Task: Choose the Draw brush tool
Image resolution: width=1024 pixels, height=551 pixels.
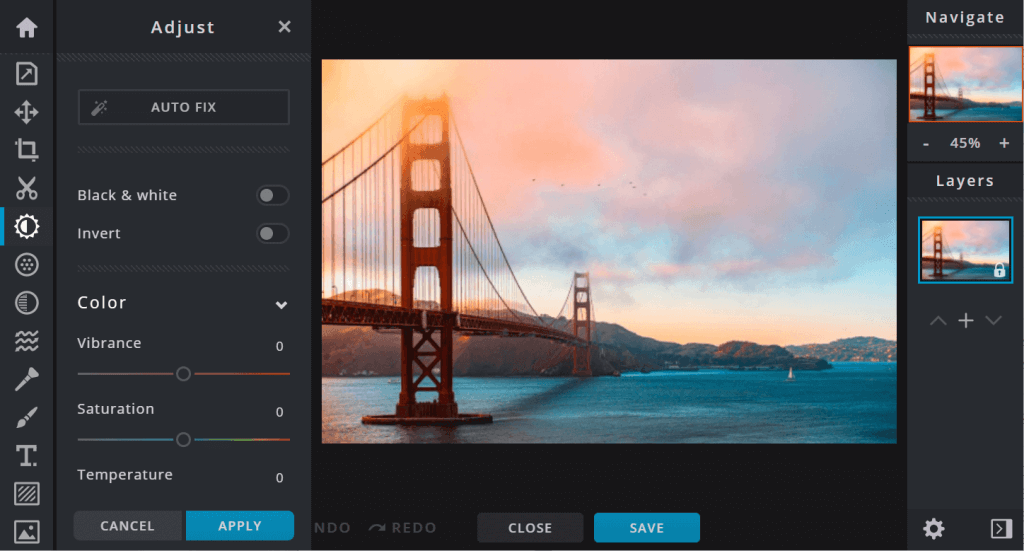Action: pos(27,418)
